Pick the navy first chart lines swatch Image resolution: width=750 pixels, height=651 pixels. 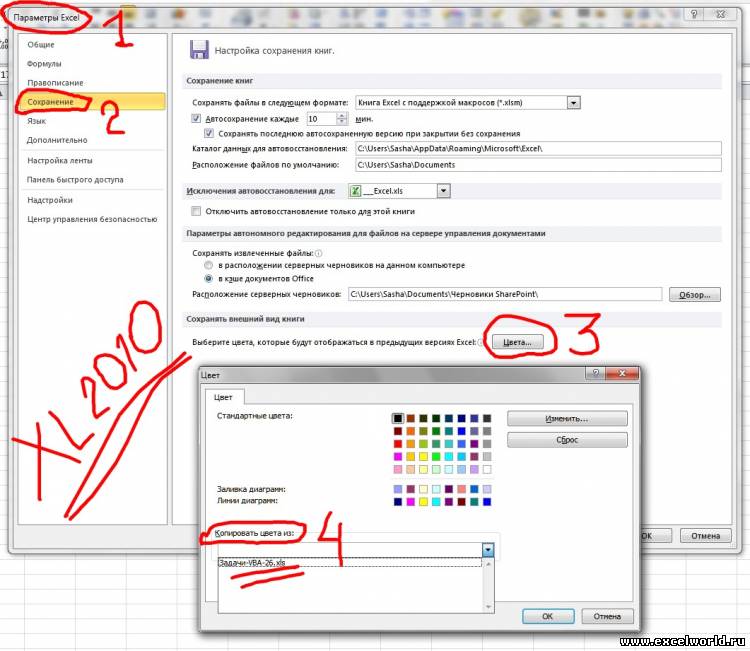tap(397, 502)
